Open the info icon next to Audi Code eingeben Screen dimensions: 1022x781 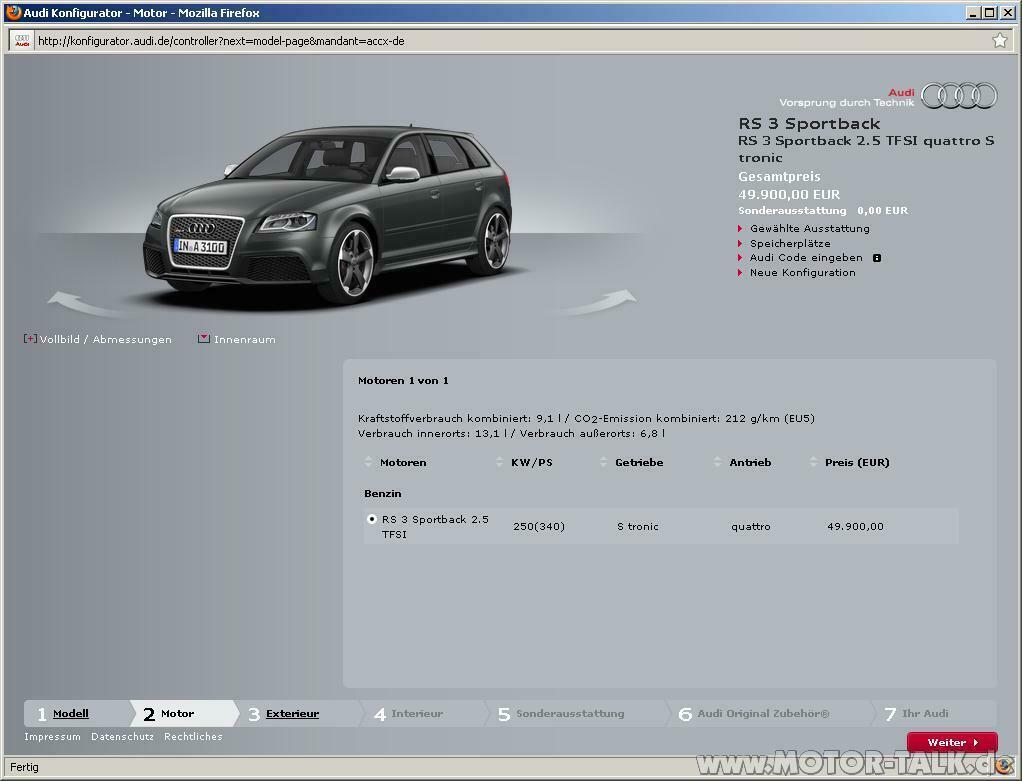tap(878, 257)
